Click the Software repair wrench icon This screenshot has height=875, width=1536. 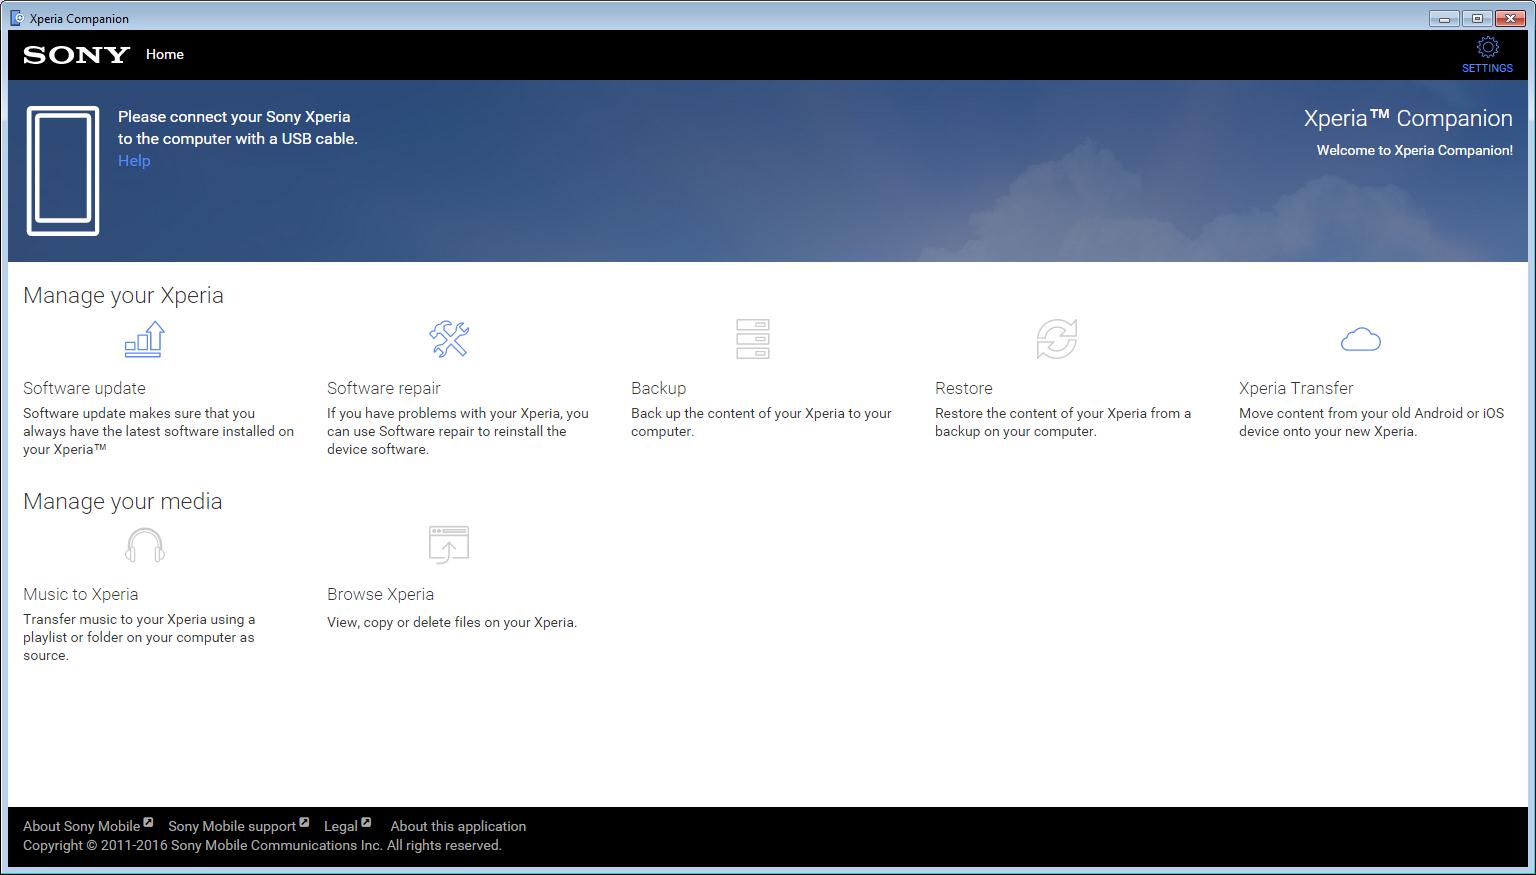coord(449,339)
